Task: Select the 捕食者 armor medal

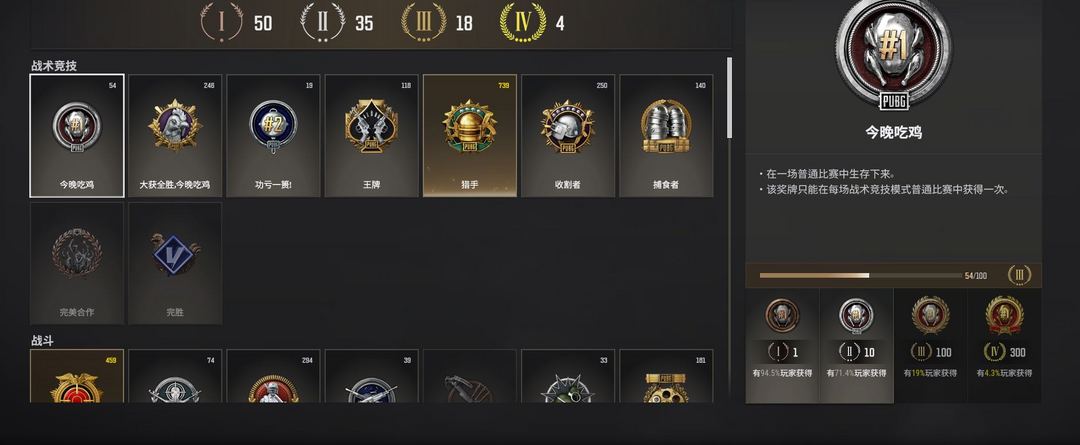Action: coord(666,136)
